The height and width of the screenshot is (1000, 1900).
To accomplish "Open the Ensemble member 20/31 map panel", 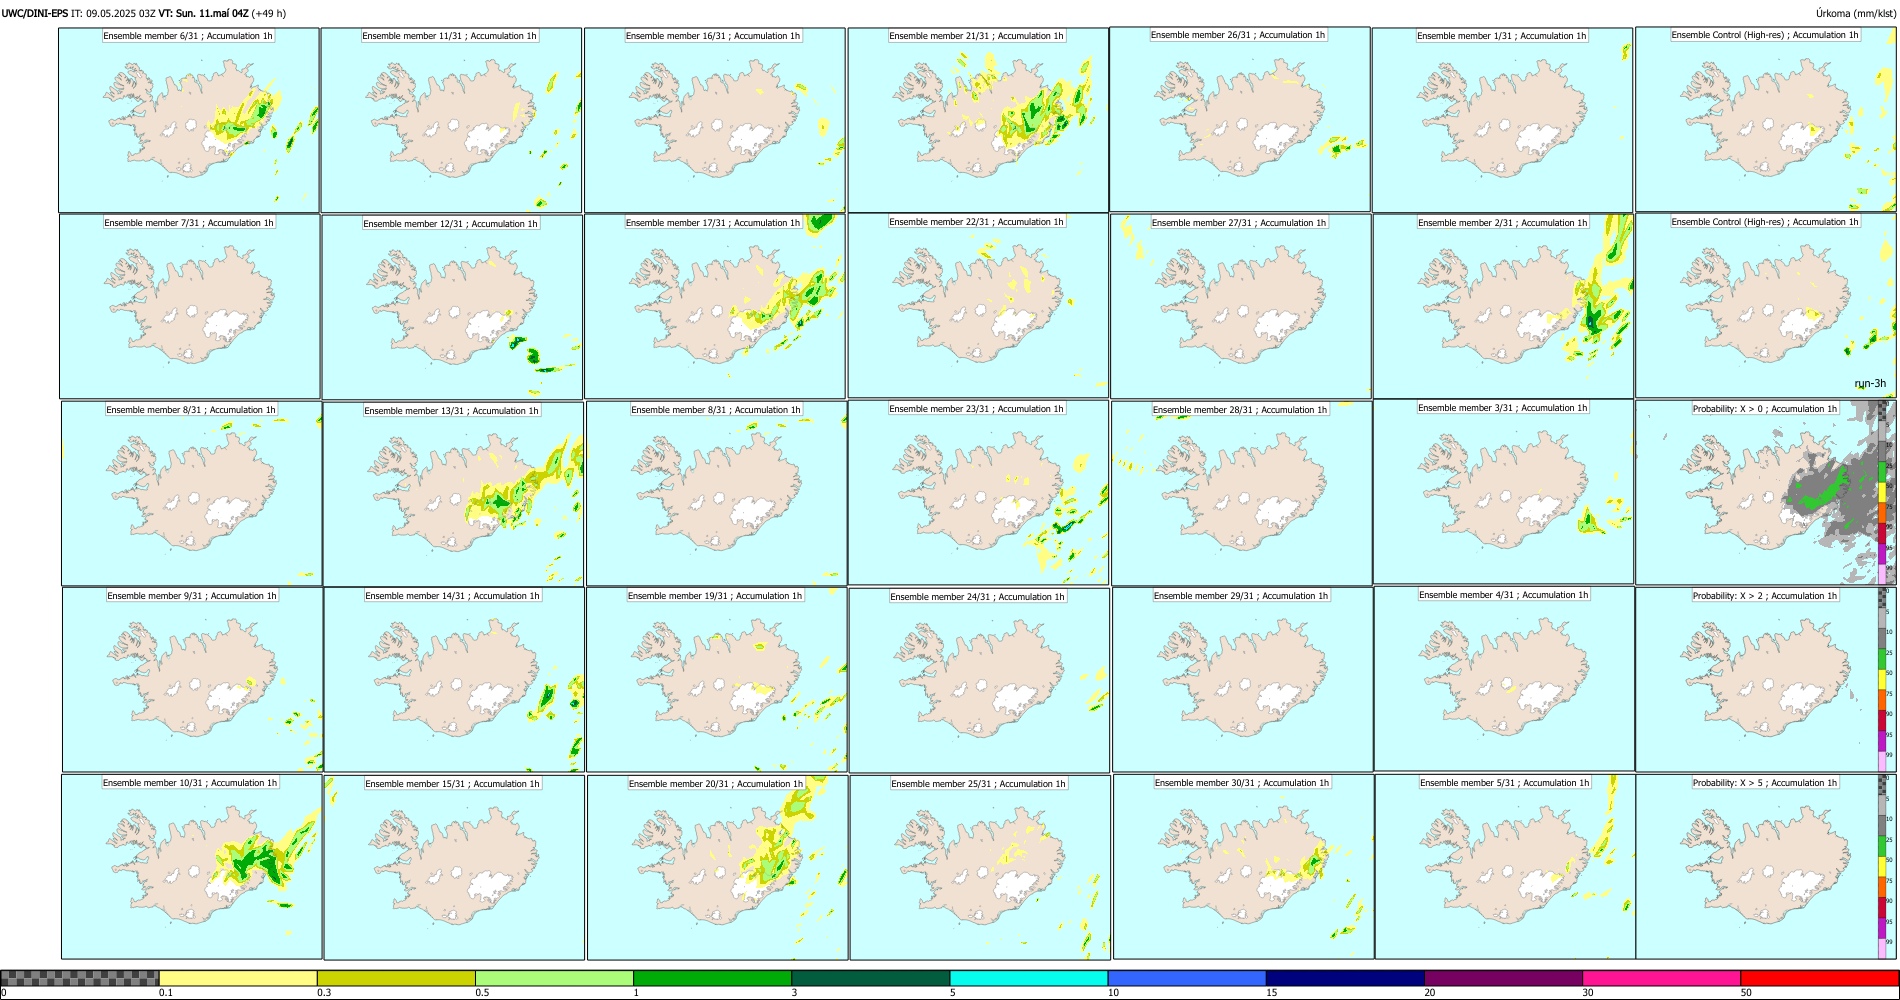I will point(717,867).
